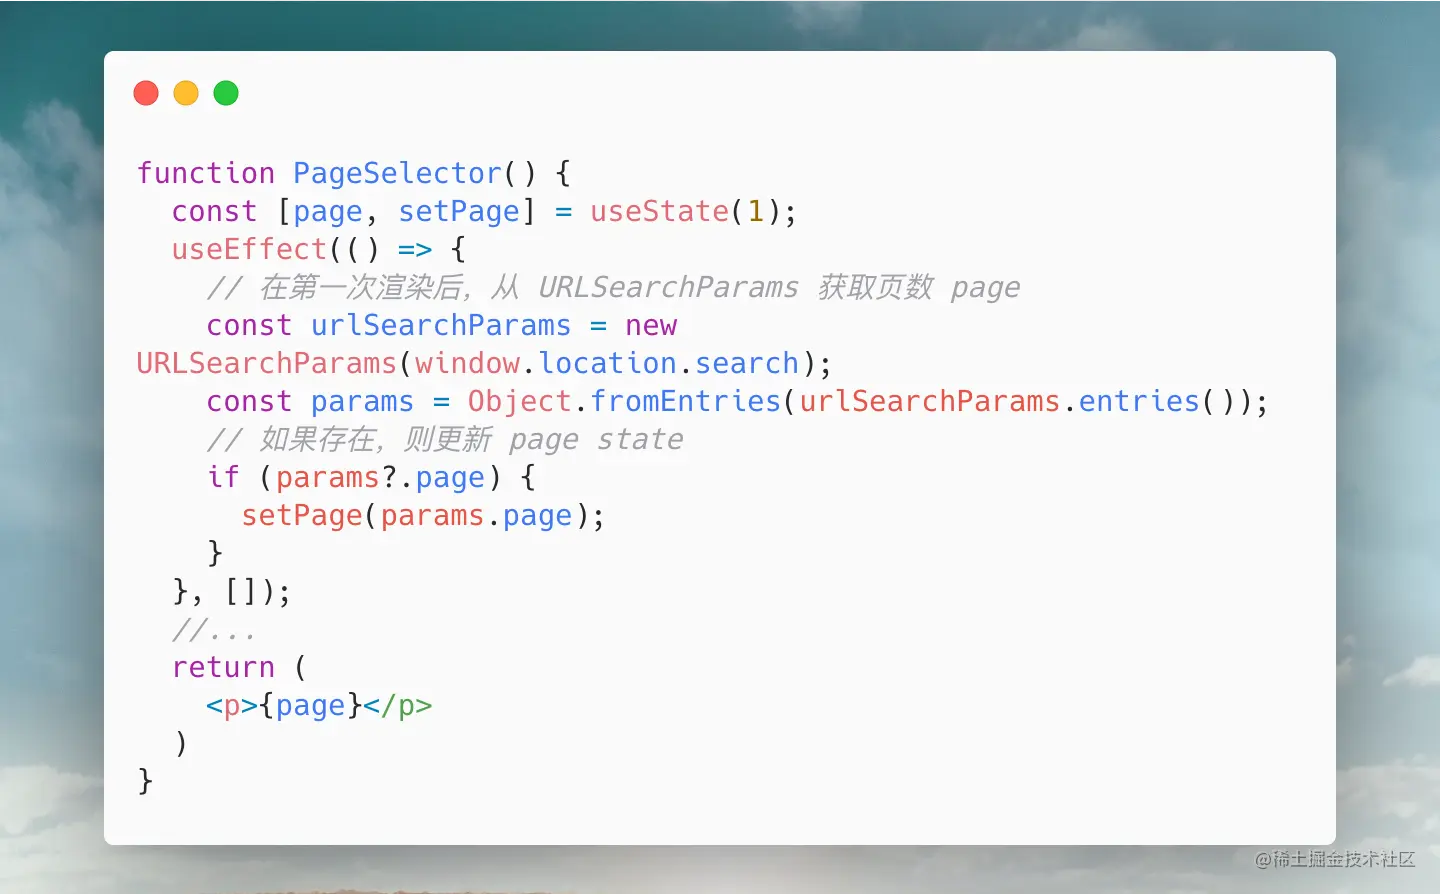
Task: Click the function name PageSelector
Action: [x=397, y=173]
